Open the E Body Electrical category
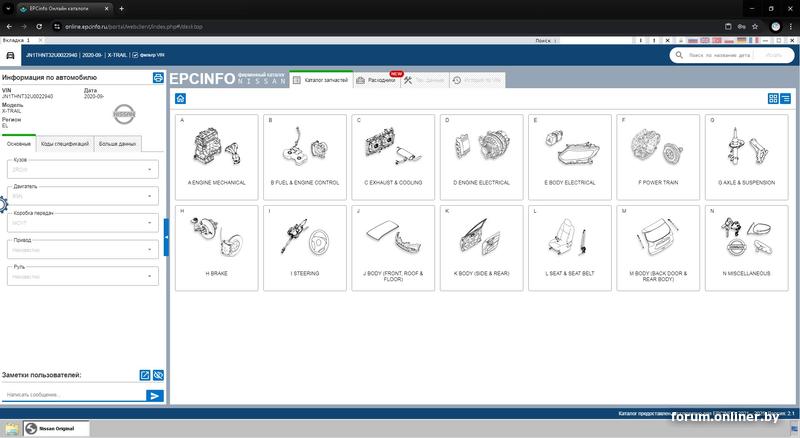 pyautogui.click(x=570, y=157)
